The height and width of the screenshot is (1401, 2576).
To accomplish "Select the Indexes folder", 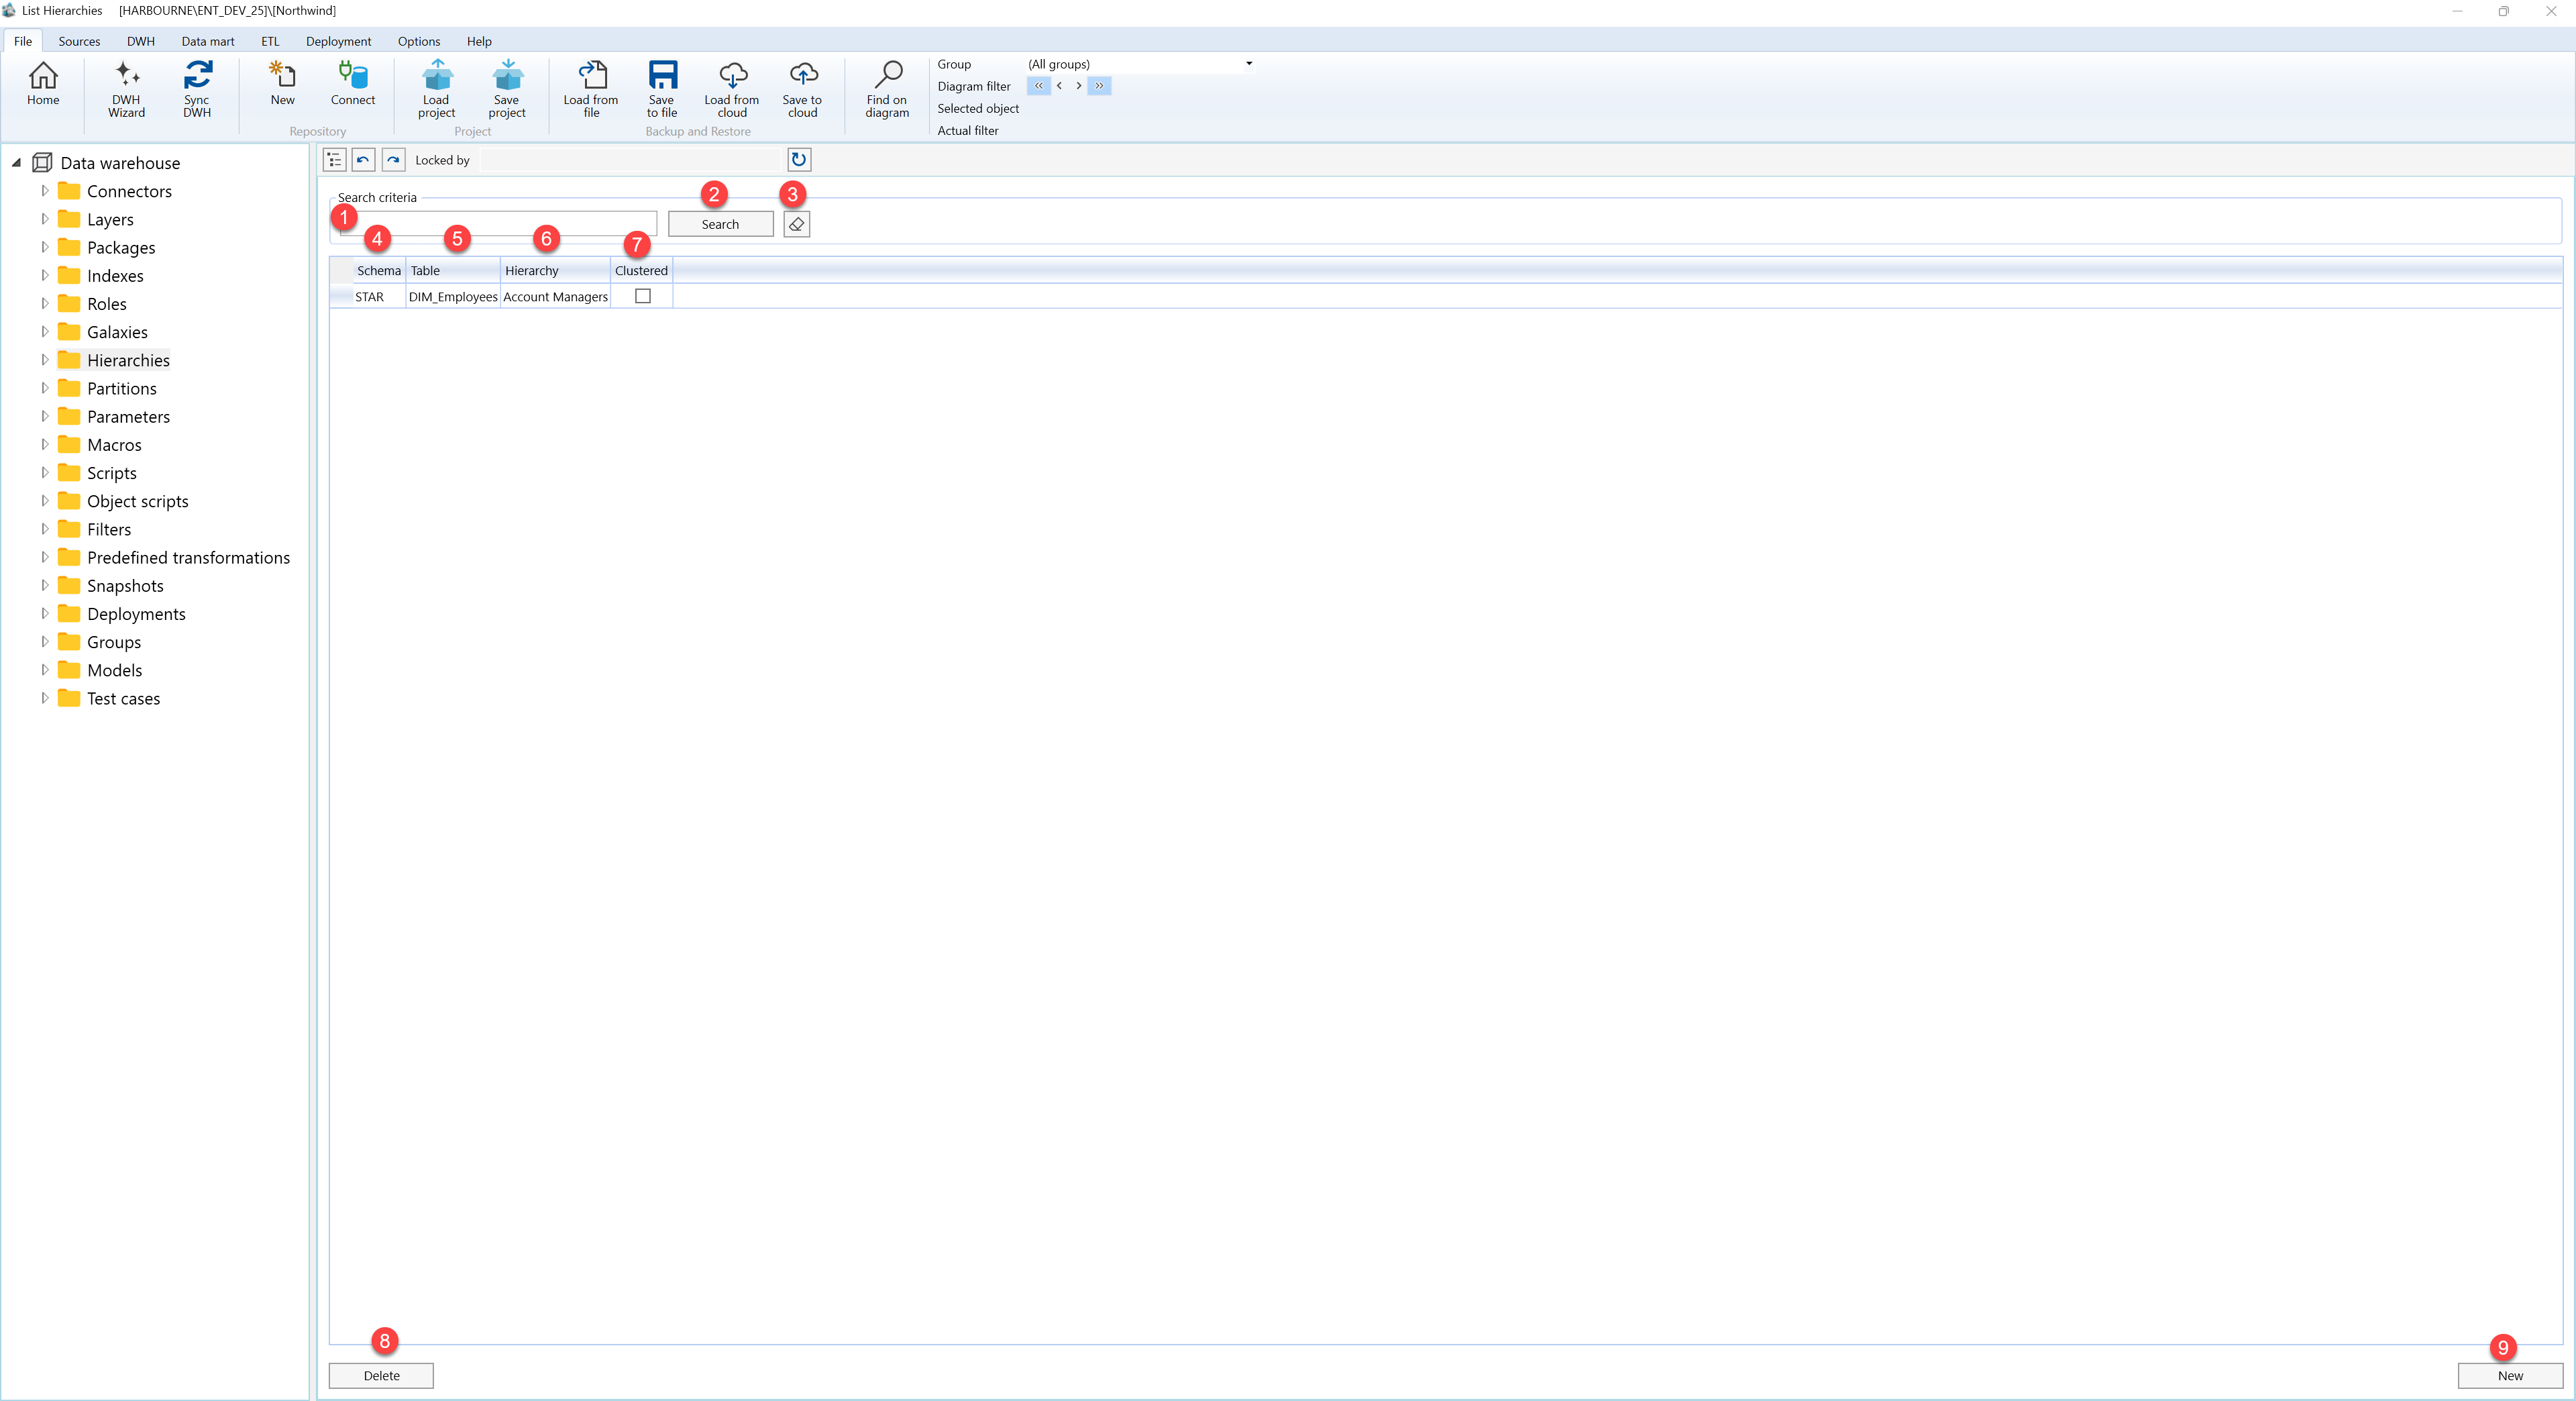I will (x=115, y=275).
